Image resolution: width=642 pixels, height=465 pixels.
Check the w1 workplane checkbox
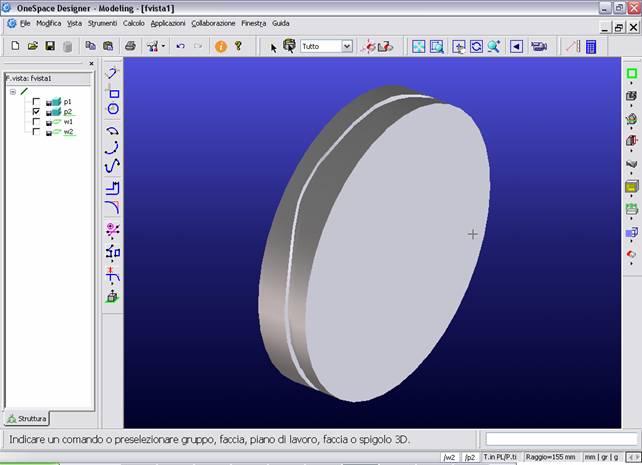(36, 122)
